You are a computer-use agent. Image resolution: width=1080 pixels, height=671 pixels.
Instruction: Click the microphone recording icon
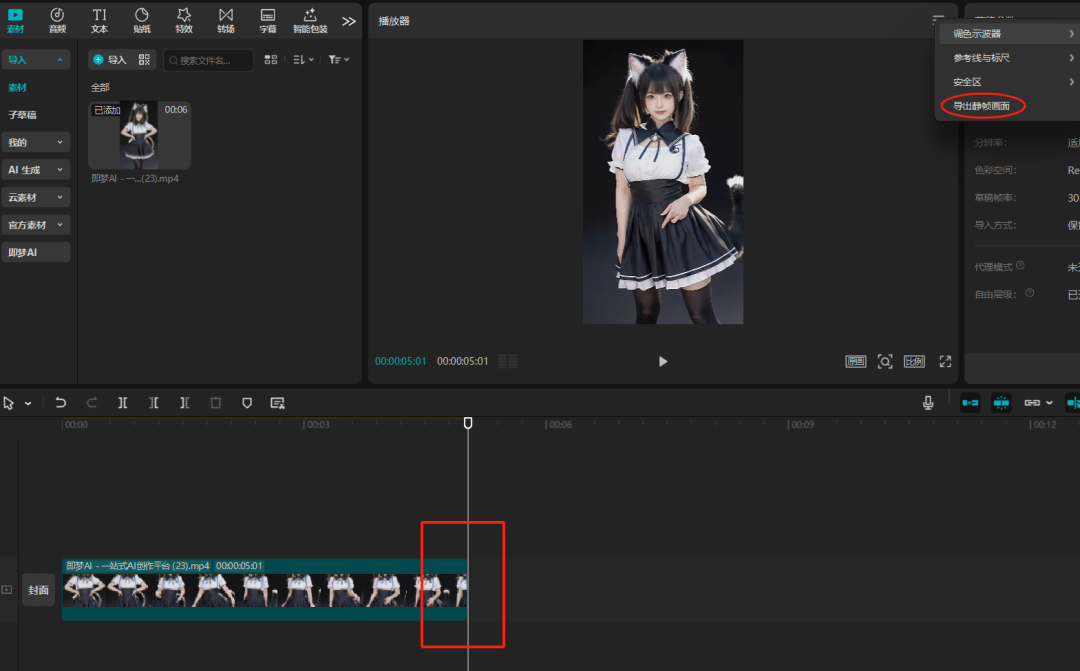tap(927, 402)
